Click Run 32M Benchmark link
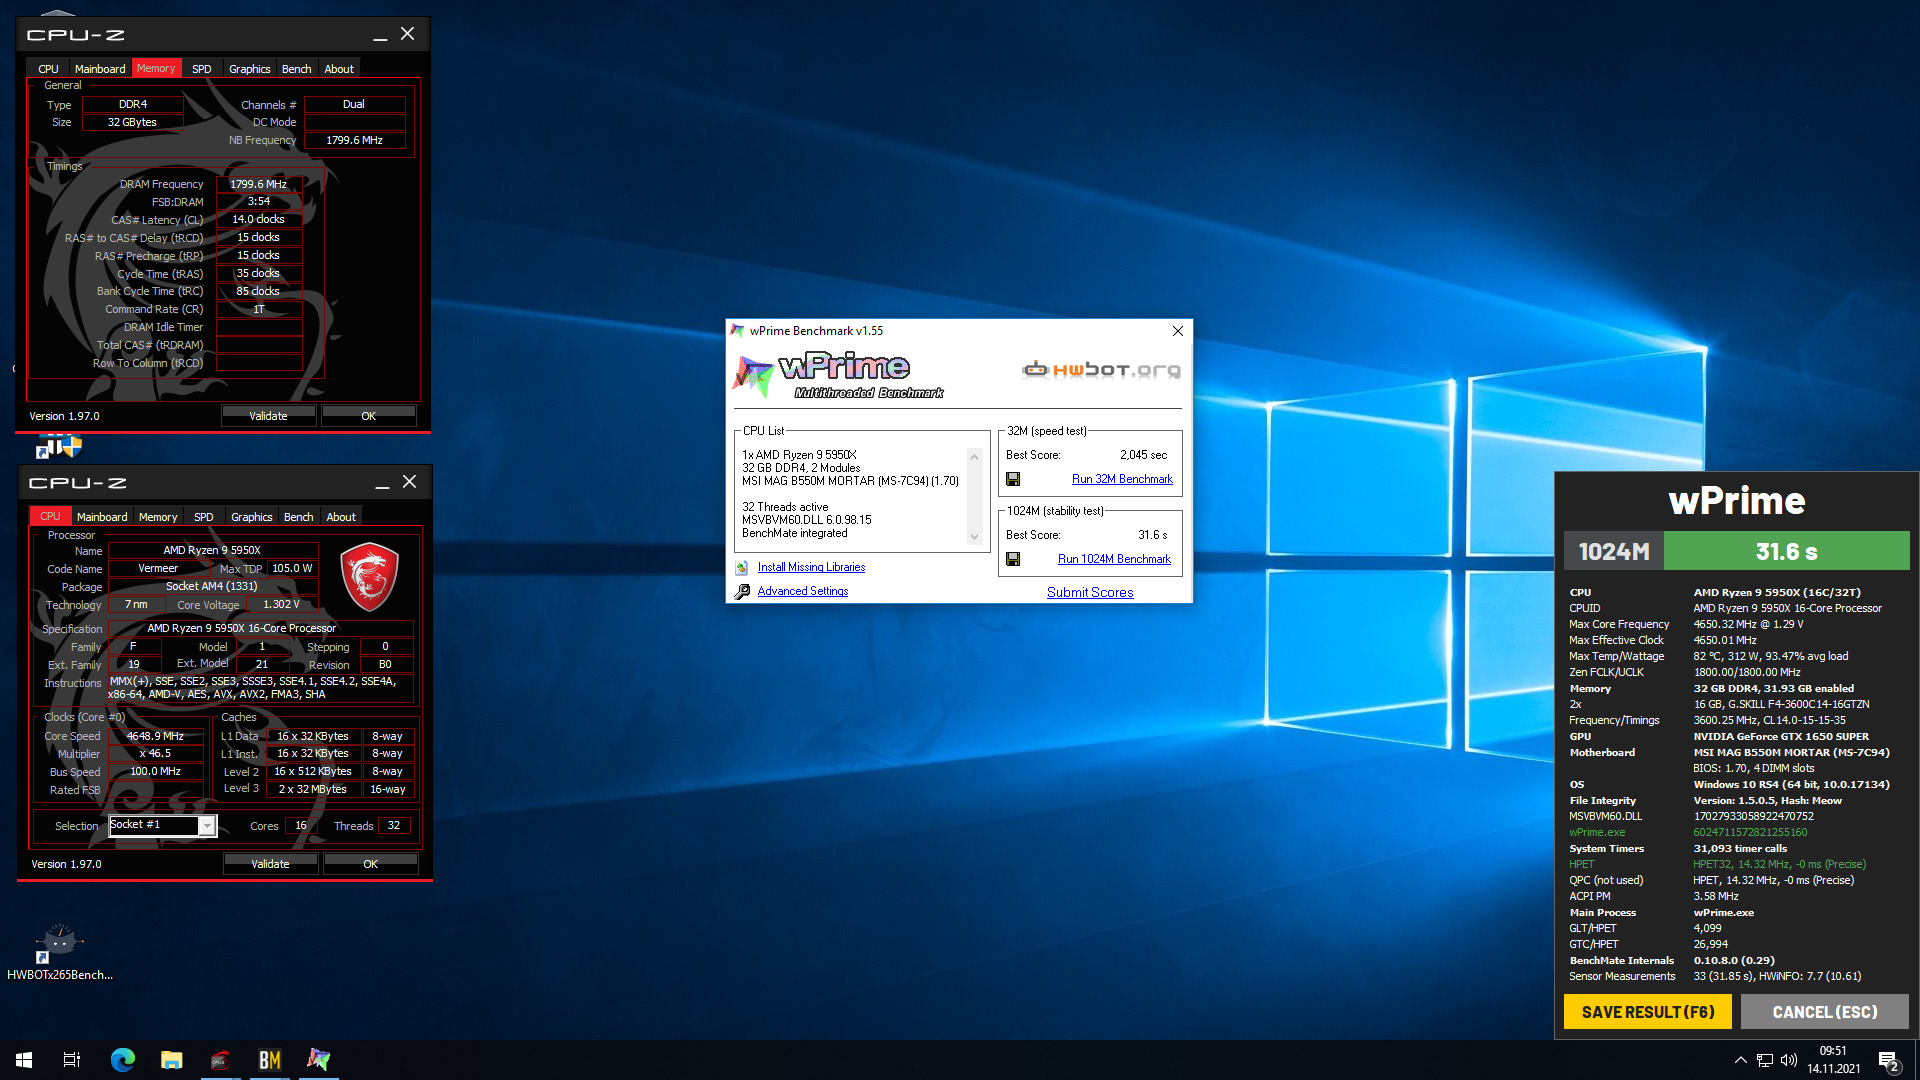The height and width of the screenshot is (1080, 1920). (x=1122, y=480)
